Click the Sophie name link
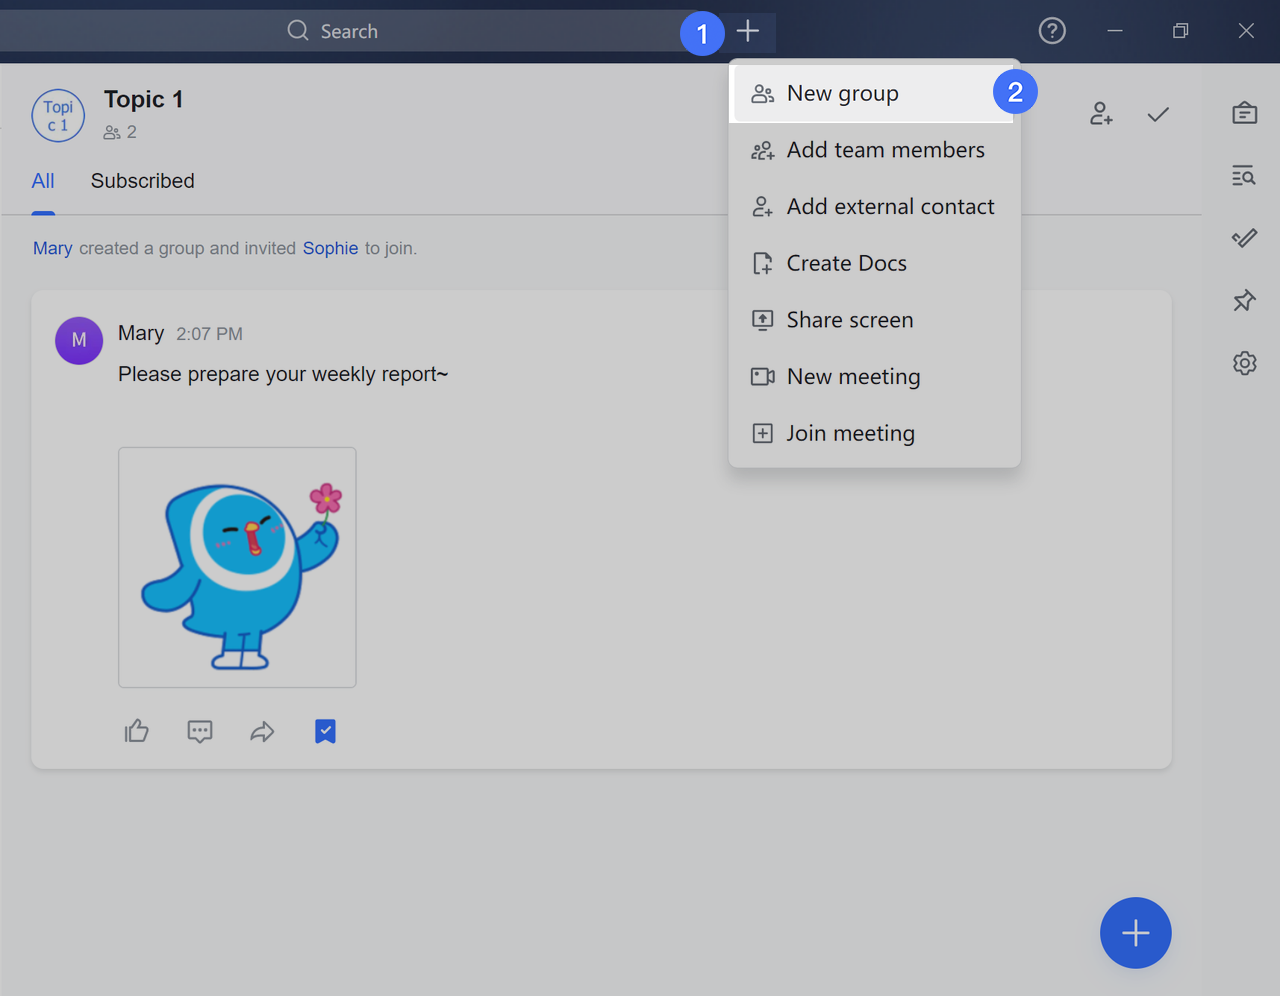 click(330, 248)
